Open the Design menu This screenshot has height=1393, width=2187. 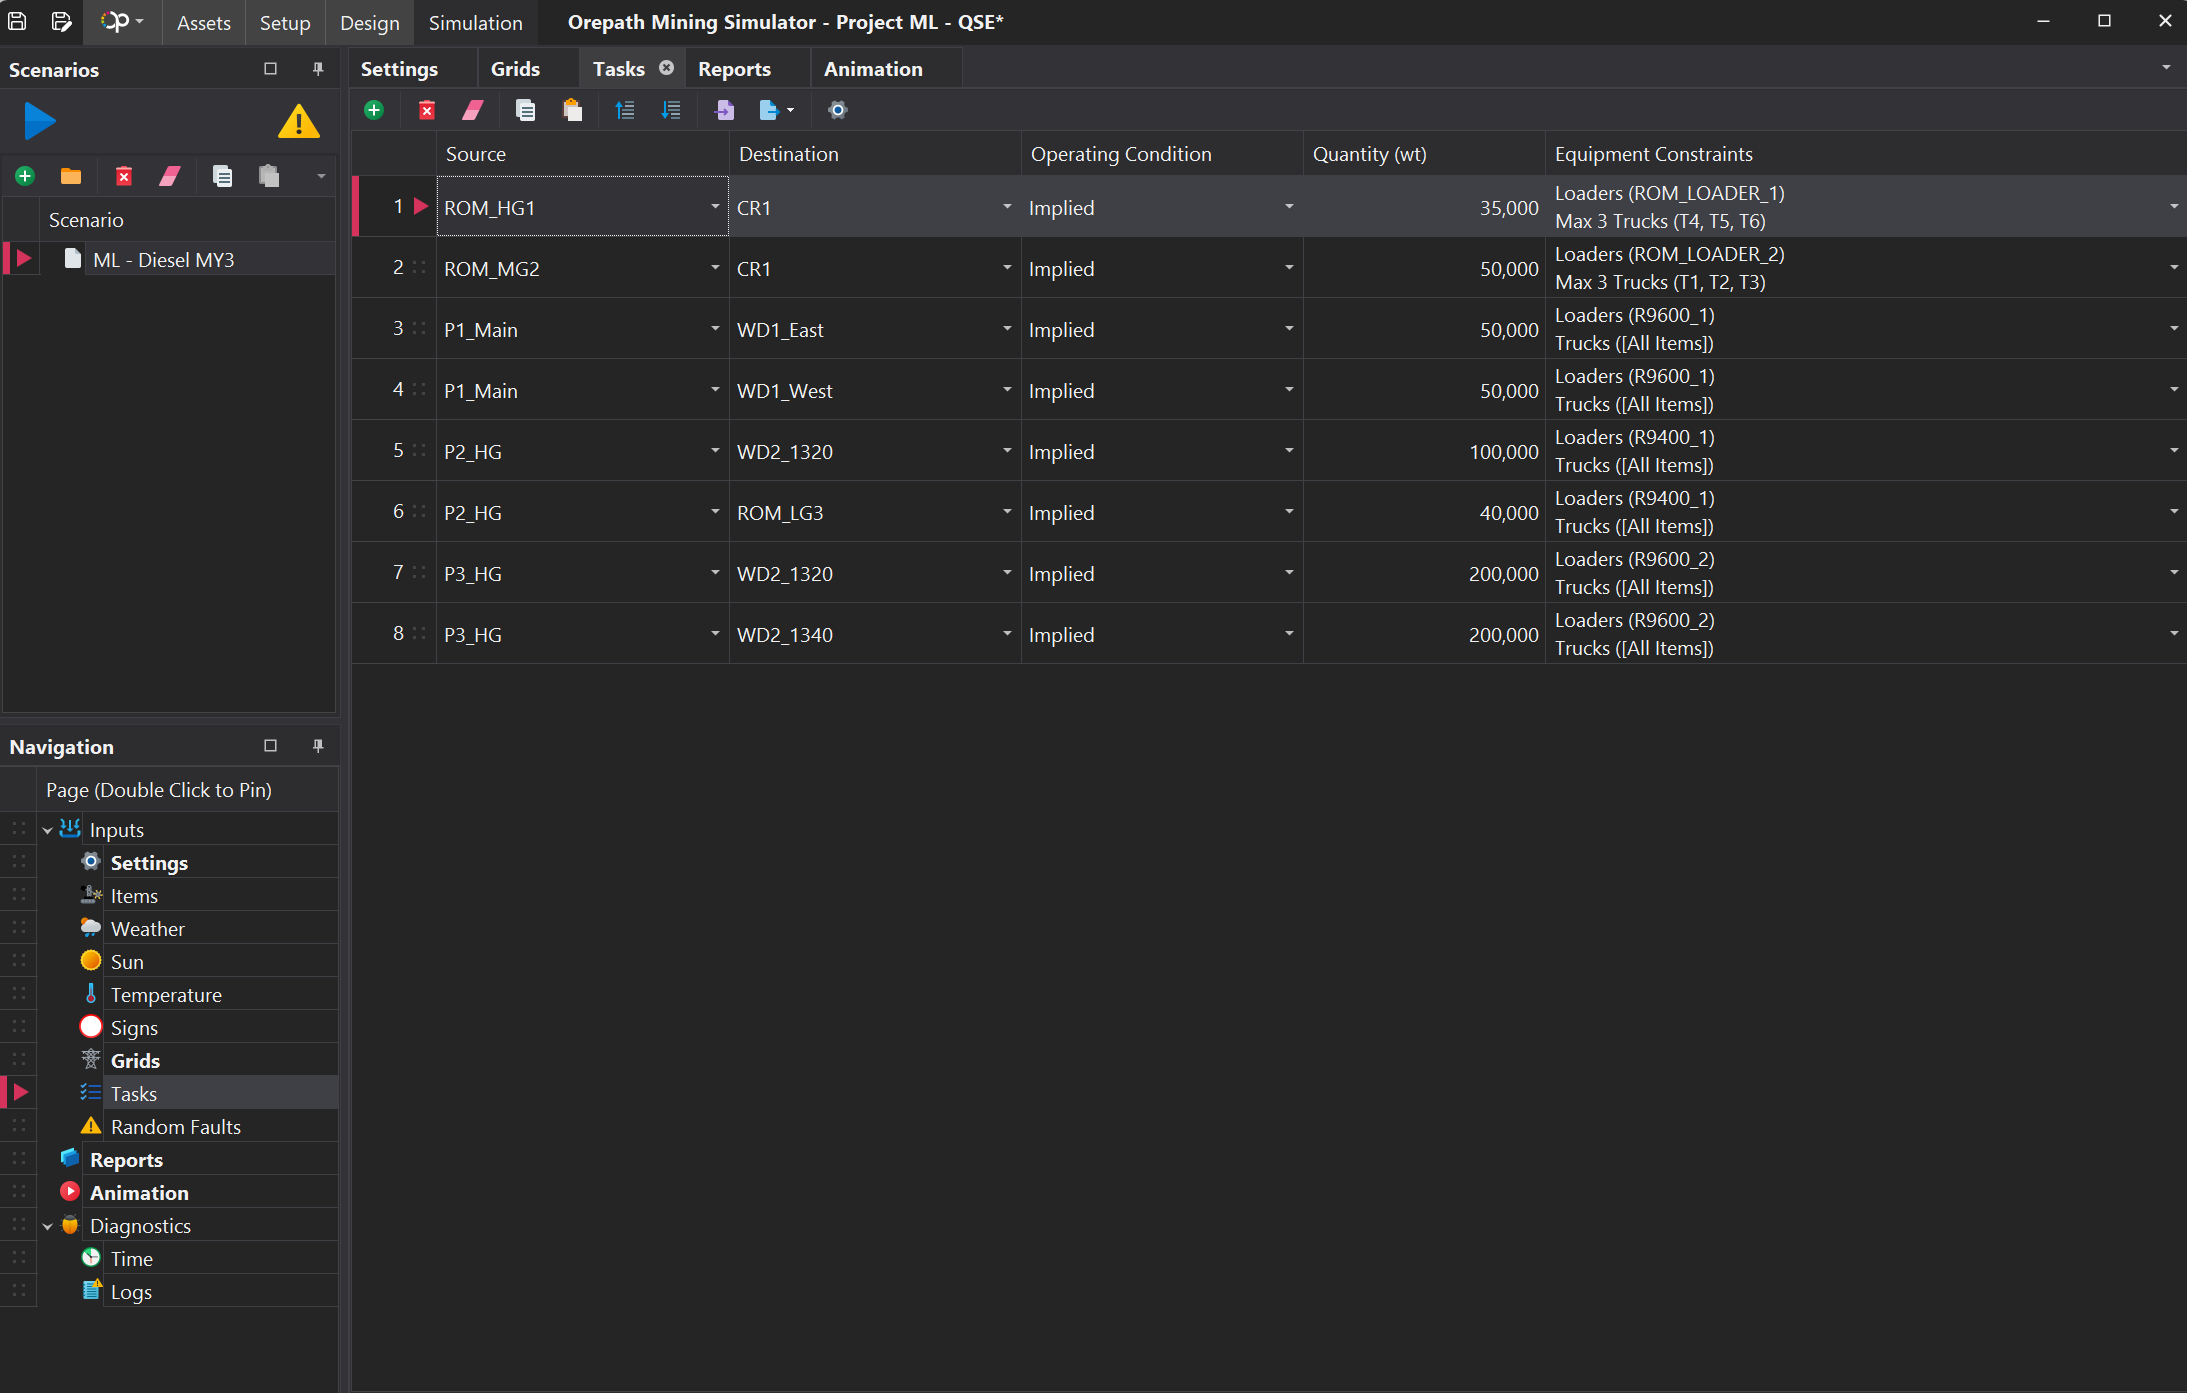[x=370, y=22]
